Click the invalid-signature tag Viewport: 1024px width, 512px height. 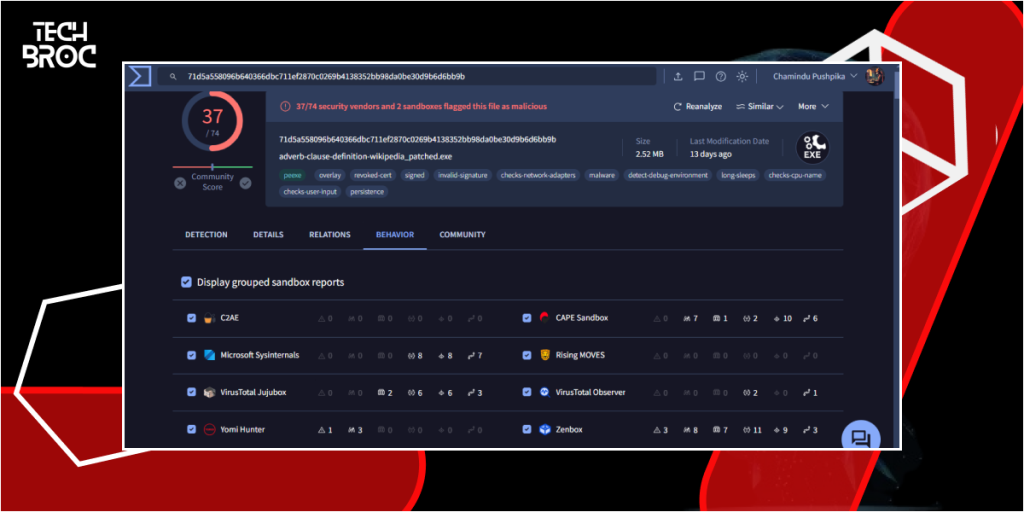click(462, 175)
